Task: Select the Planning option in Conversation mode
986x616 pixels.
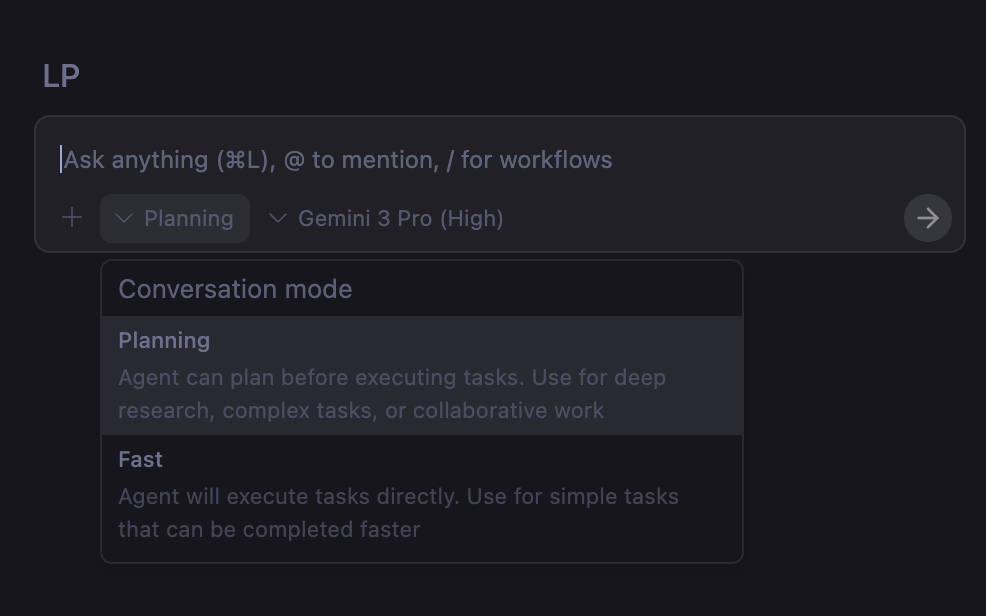Action: [421, 375]
